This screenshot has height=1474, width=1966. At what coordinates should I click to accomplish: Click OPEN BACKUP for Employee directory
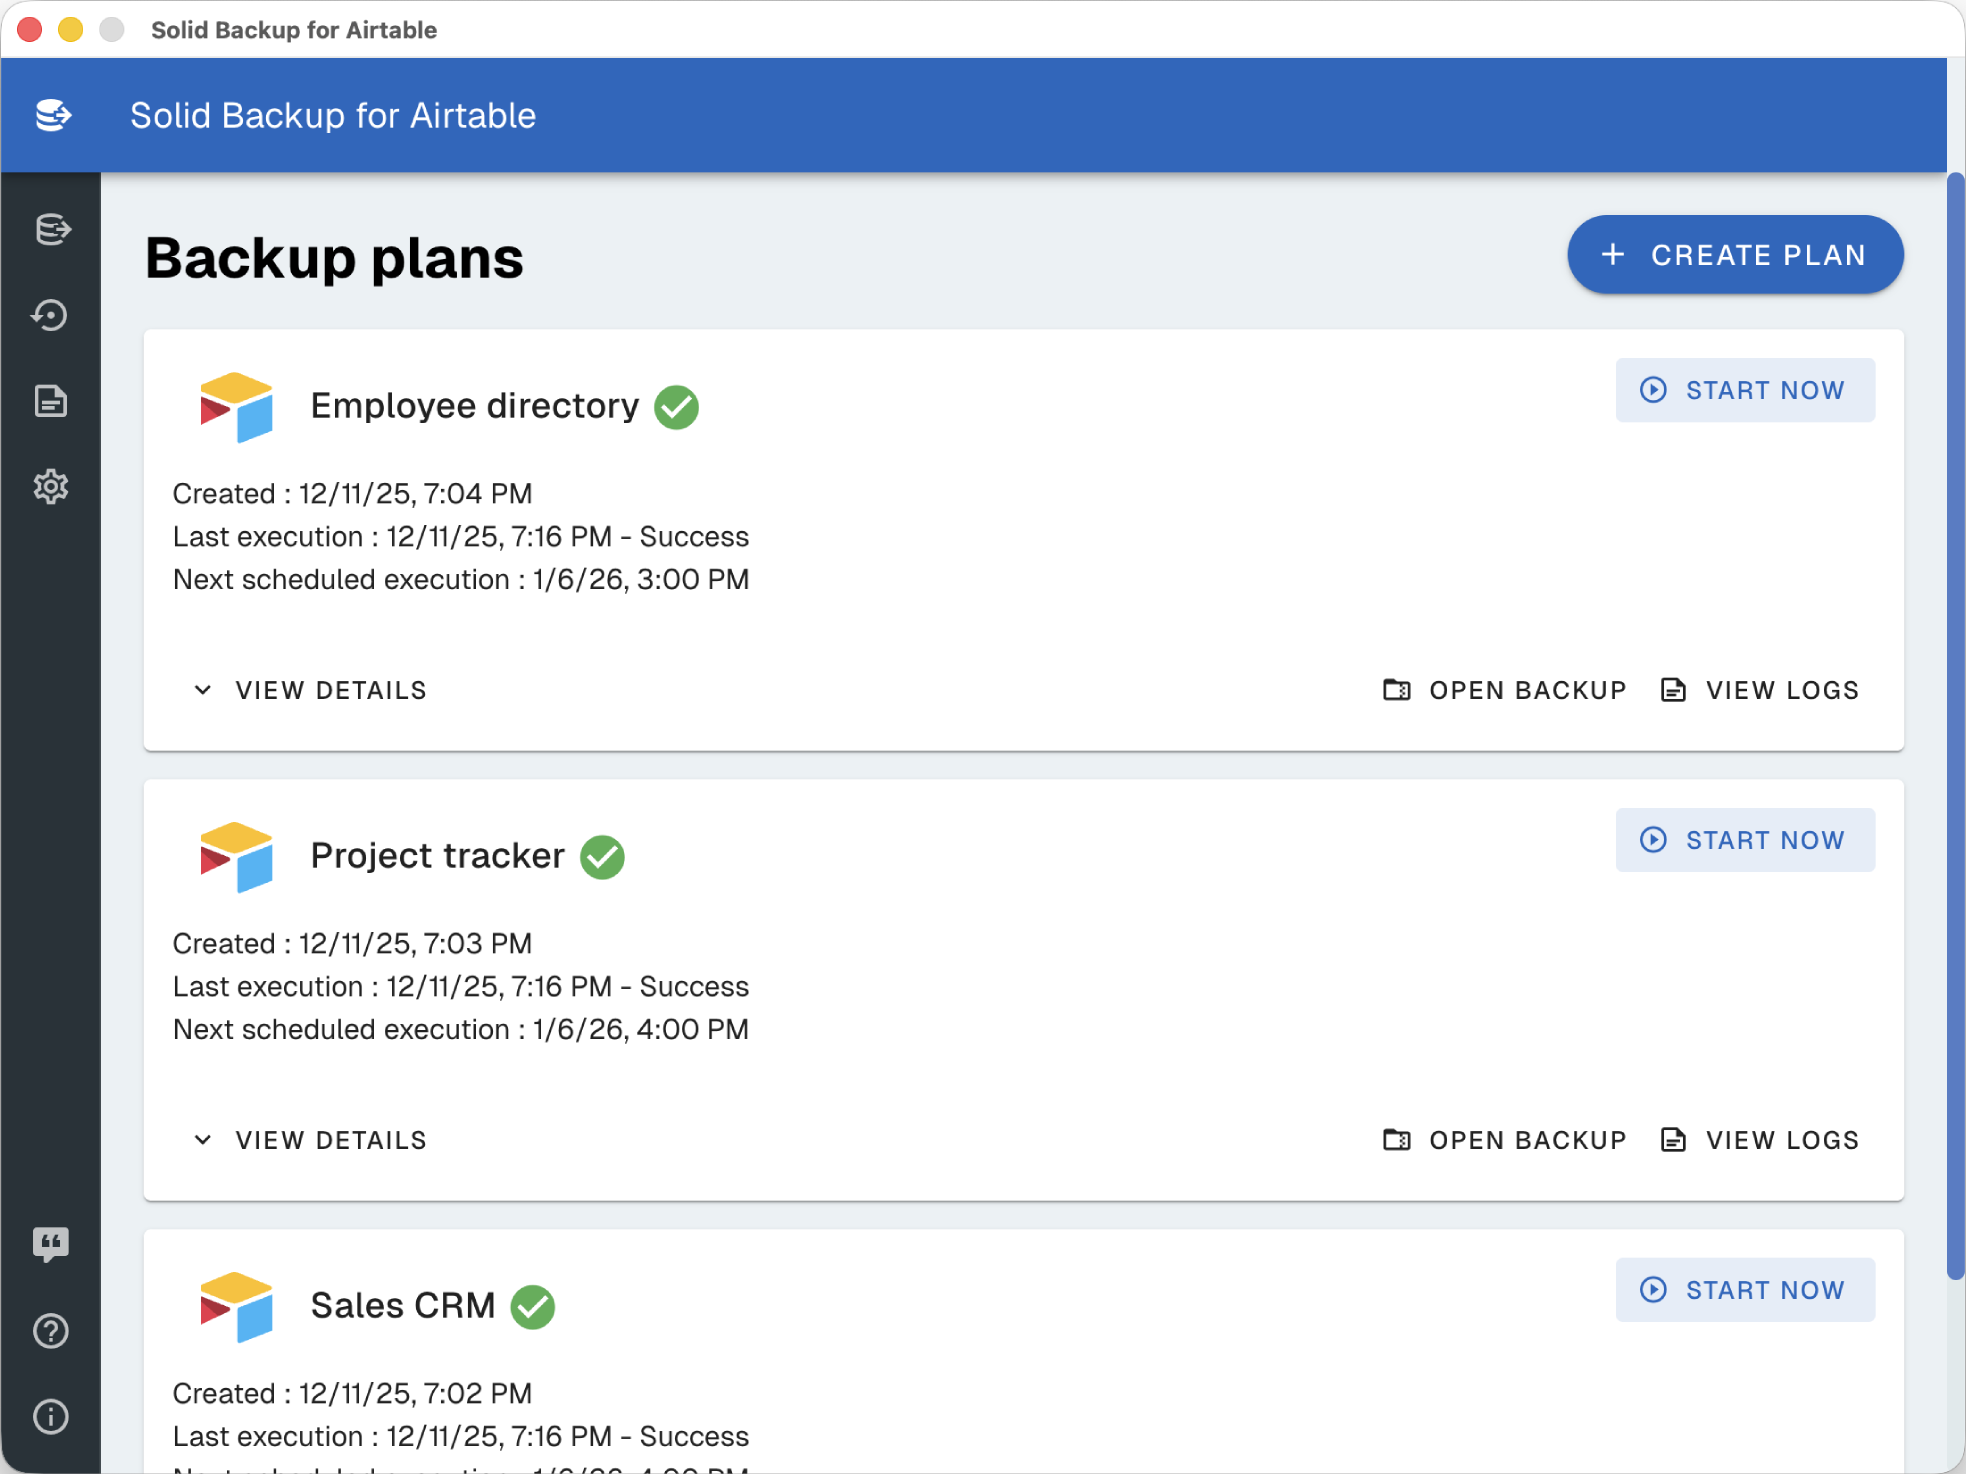pyautogui.click(x=1504, y=689)
